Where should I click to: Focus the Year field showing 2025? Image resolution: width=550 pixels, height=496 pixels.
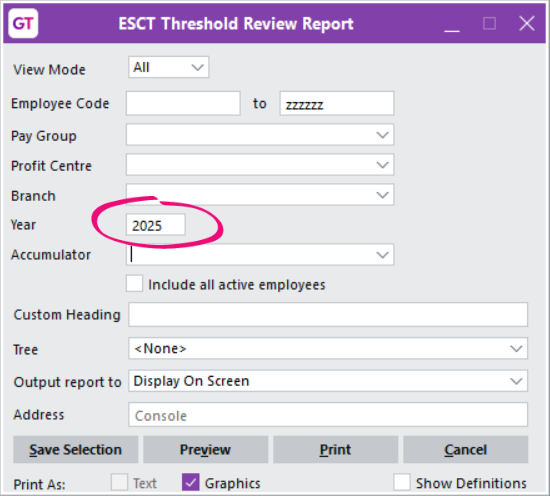tap(155, 225)
